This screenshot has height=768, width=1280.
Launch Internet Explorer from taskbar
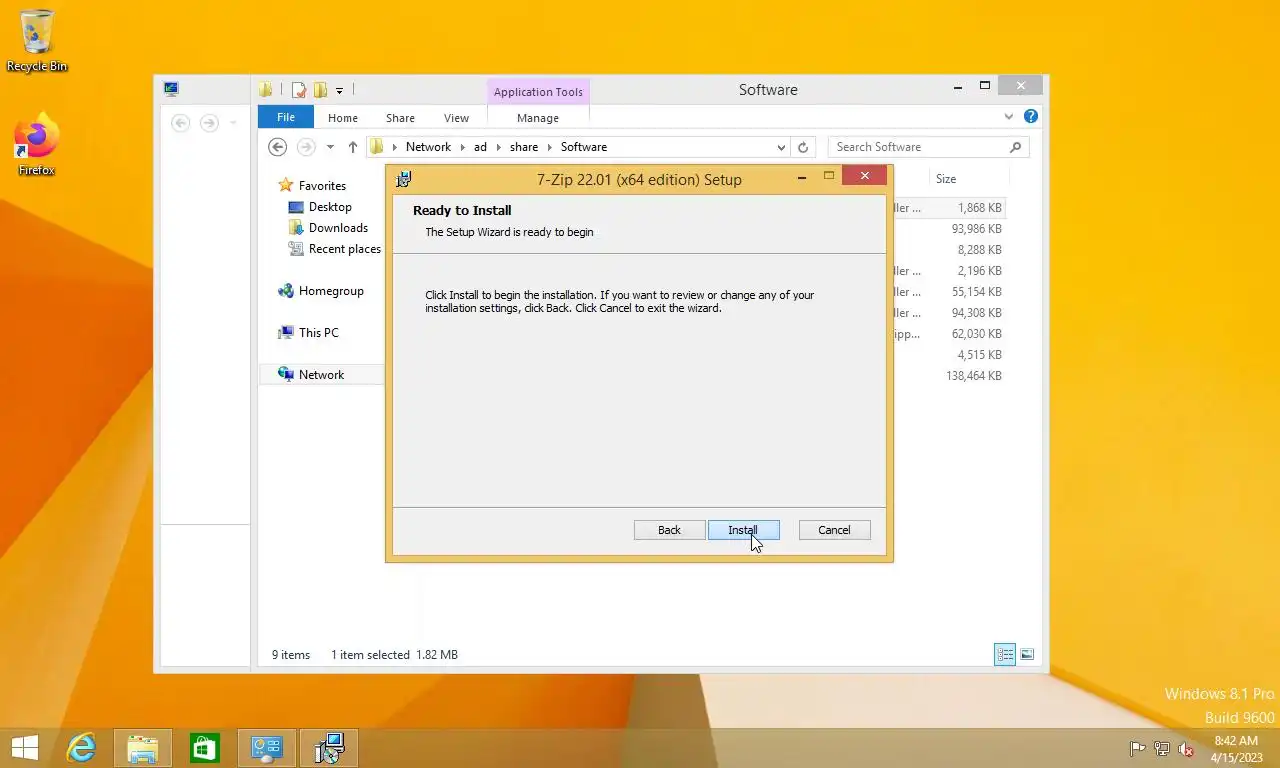coord(81,748)
